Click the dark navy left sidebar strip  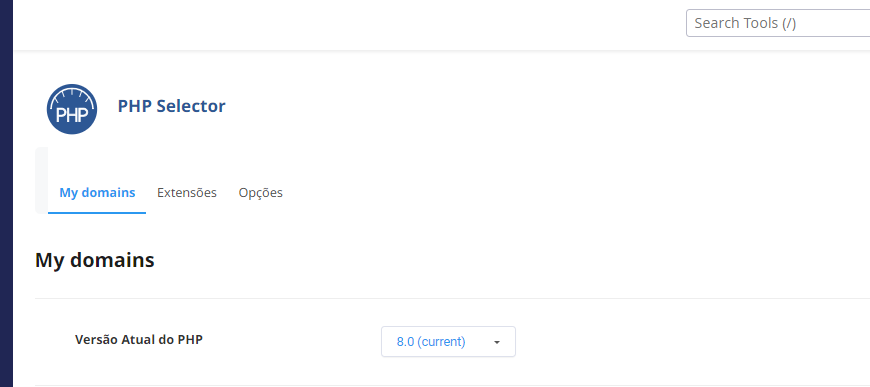pos(6,193)
